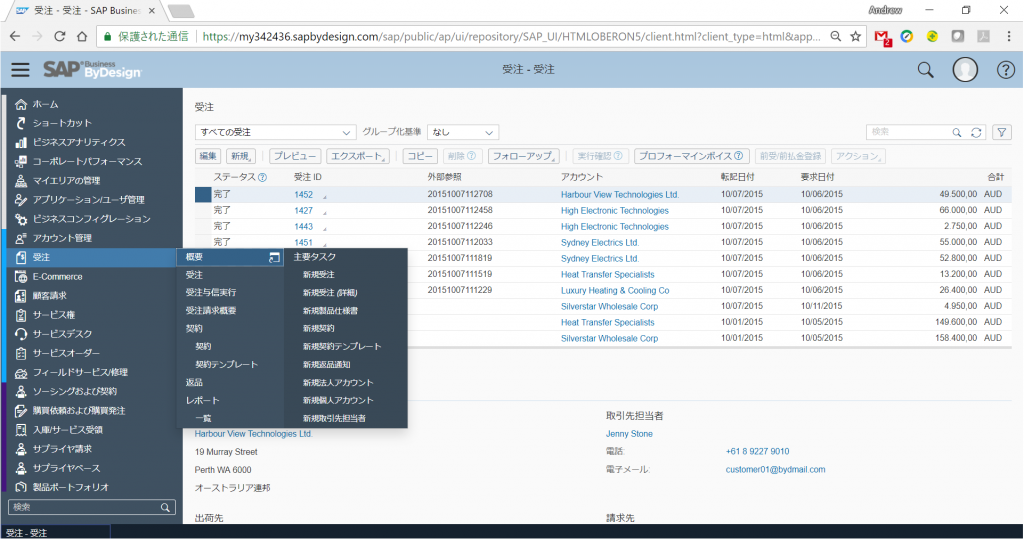This screenshot has height=539, width=1024.
Task: Click the コピー button
Action: (x=420, y=156)
